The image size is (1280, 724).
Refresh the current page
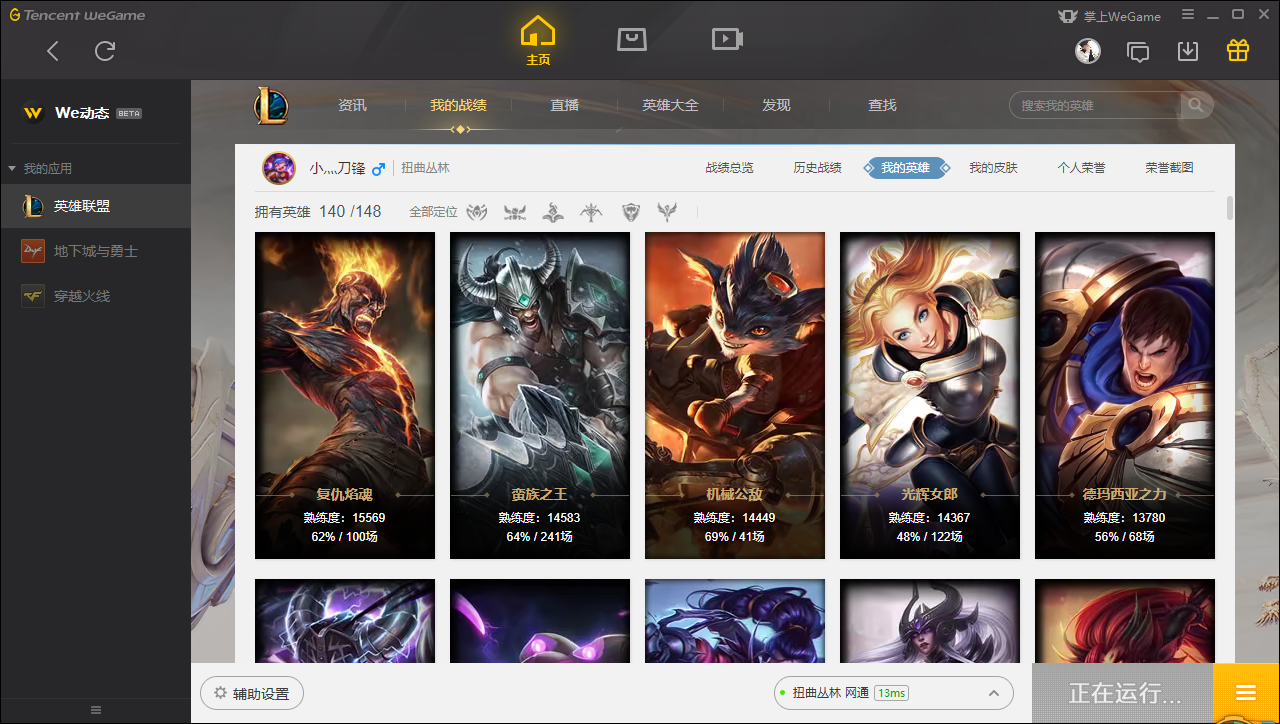tap(105, 51)
